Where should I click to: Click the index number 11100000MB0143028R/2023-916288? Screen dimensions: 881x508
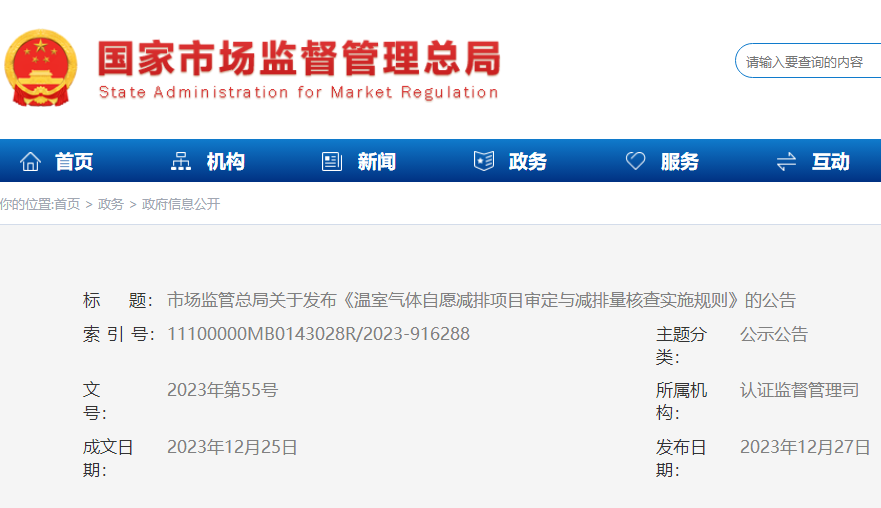319,334
